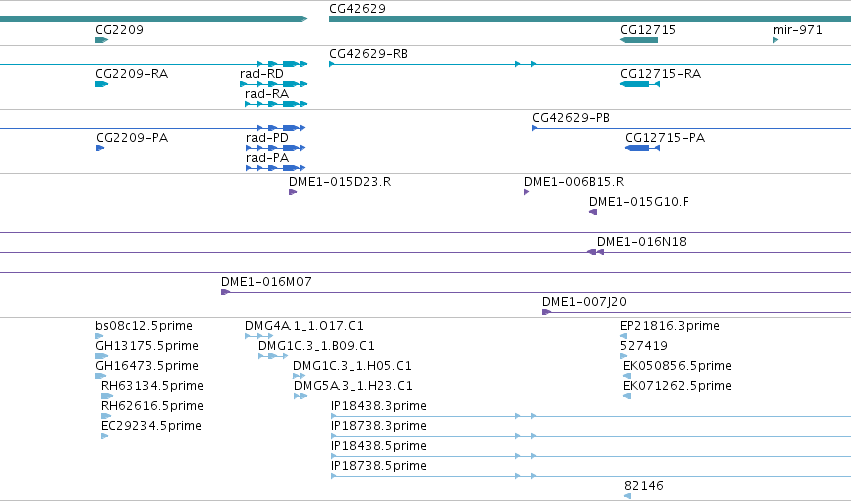
Task: Select the 82146 feature label
Action: click(x=644, y=486)
